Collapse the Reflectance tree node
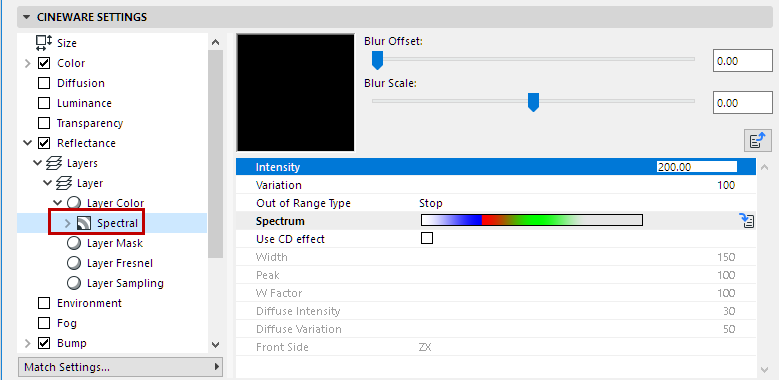The image size is (779, 380). [27, 143]
